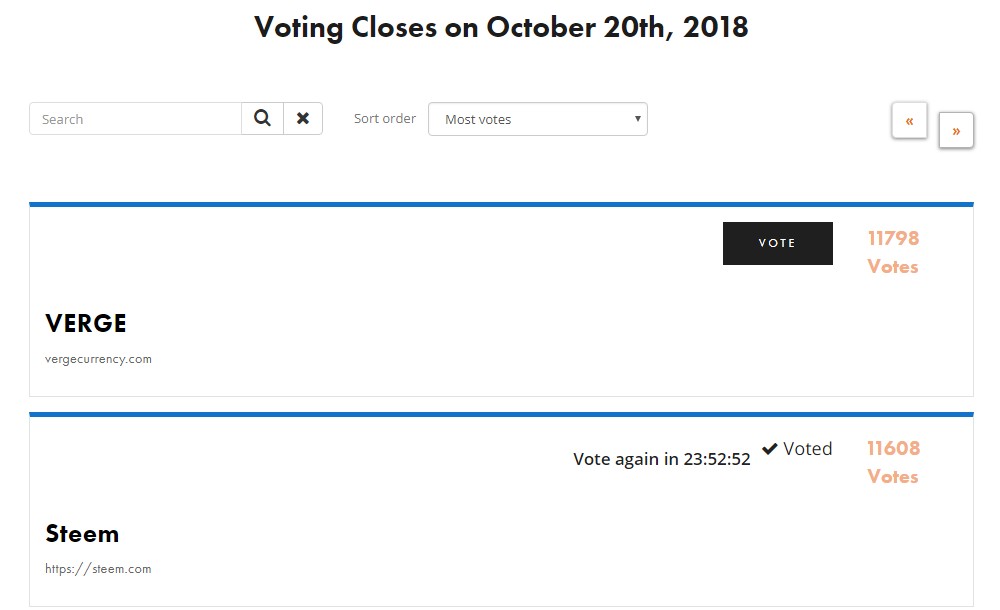Click the dropdown arrow in sort order box
The height and width of the screenshot is (610, 1000).
(637, 119)
